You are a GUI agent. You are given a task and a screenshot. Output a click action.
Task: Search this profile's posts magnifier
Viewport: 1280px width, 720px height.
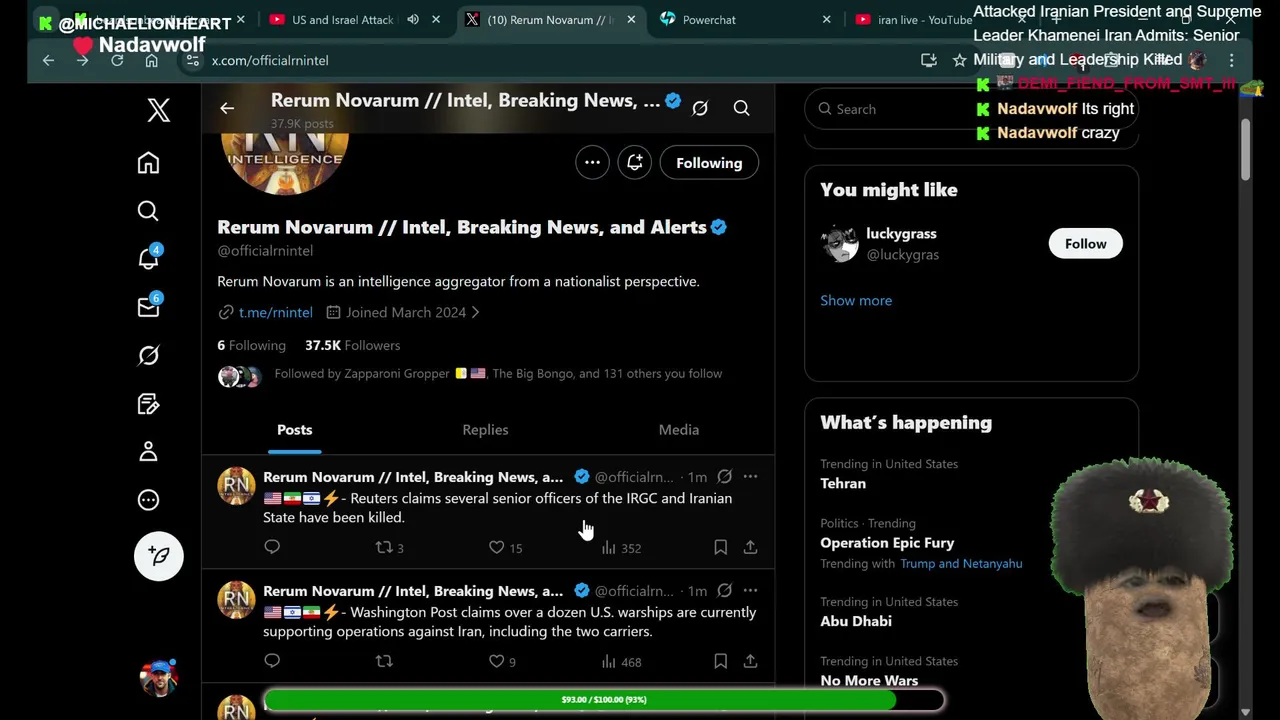point(741,108)
